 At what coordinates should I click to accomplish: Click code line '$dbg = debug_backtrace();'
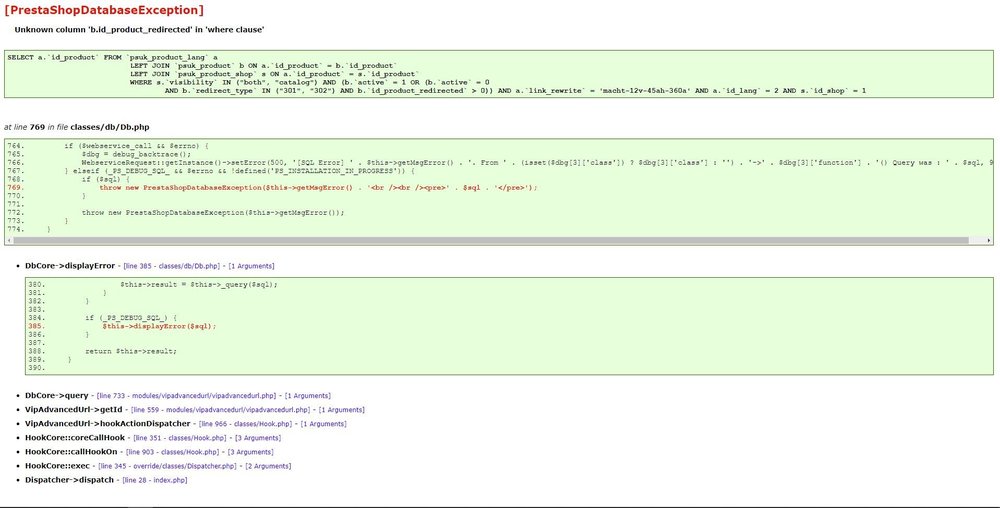136,154
